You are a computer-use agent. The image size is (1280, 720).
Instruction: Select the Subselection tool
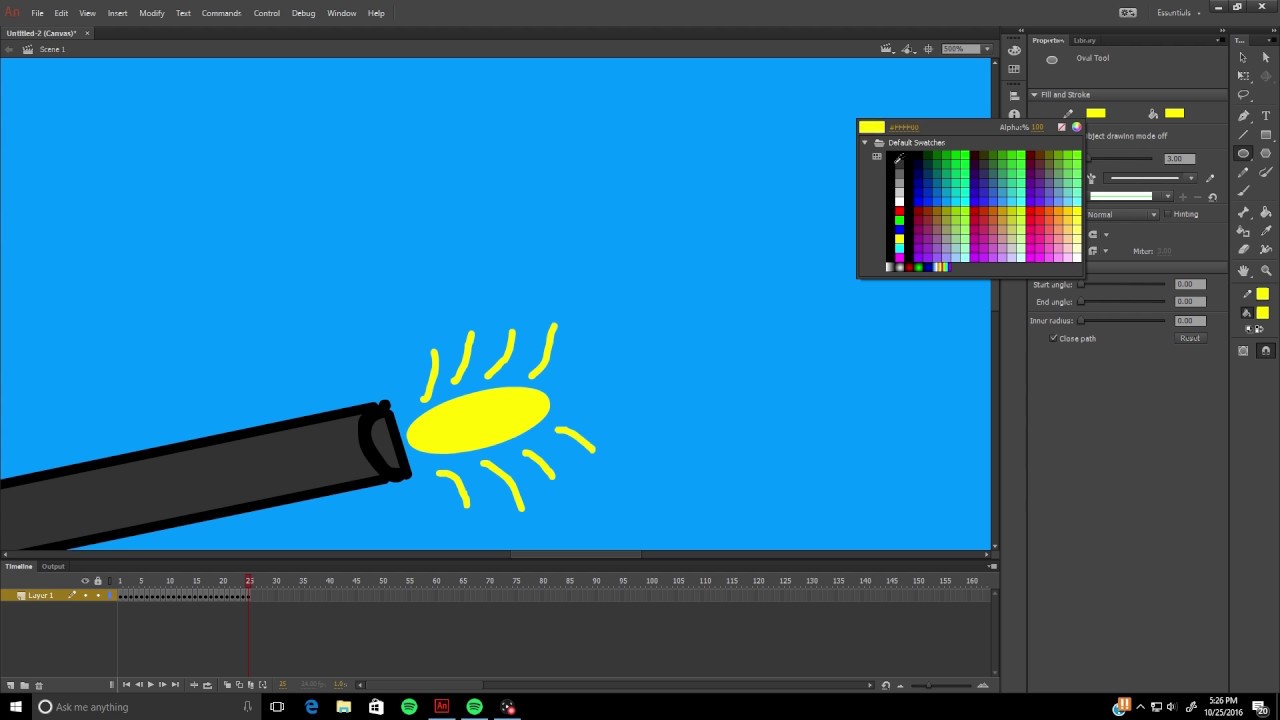1266,58
